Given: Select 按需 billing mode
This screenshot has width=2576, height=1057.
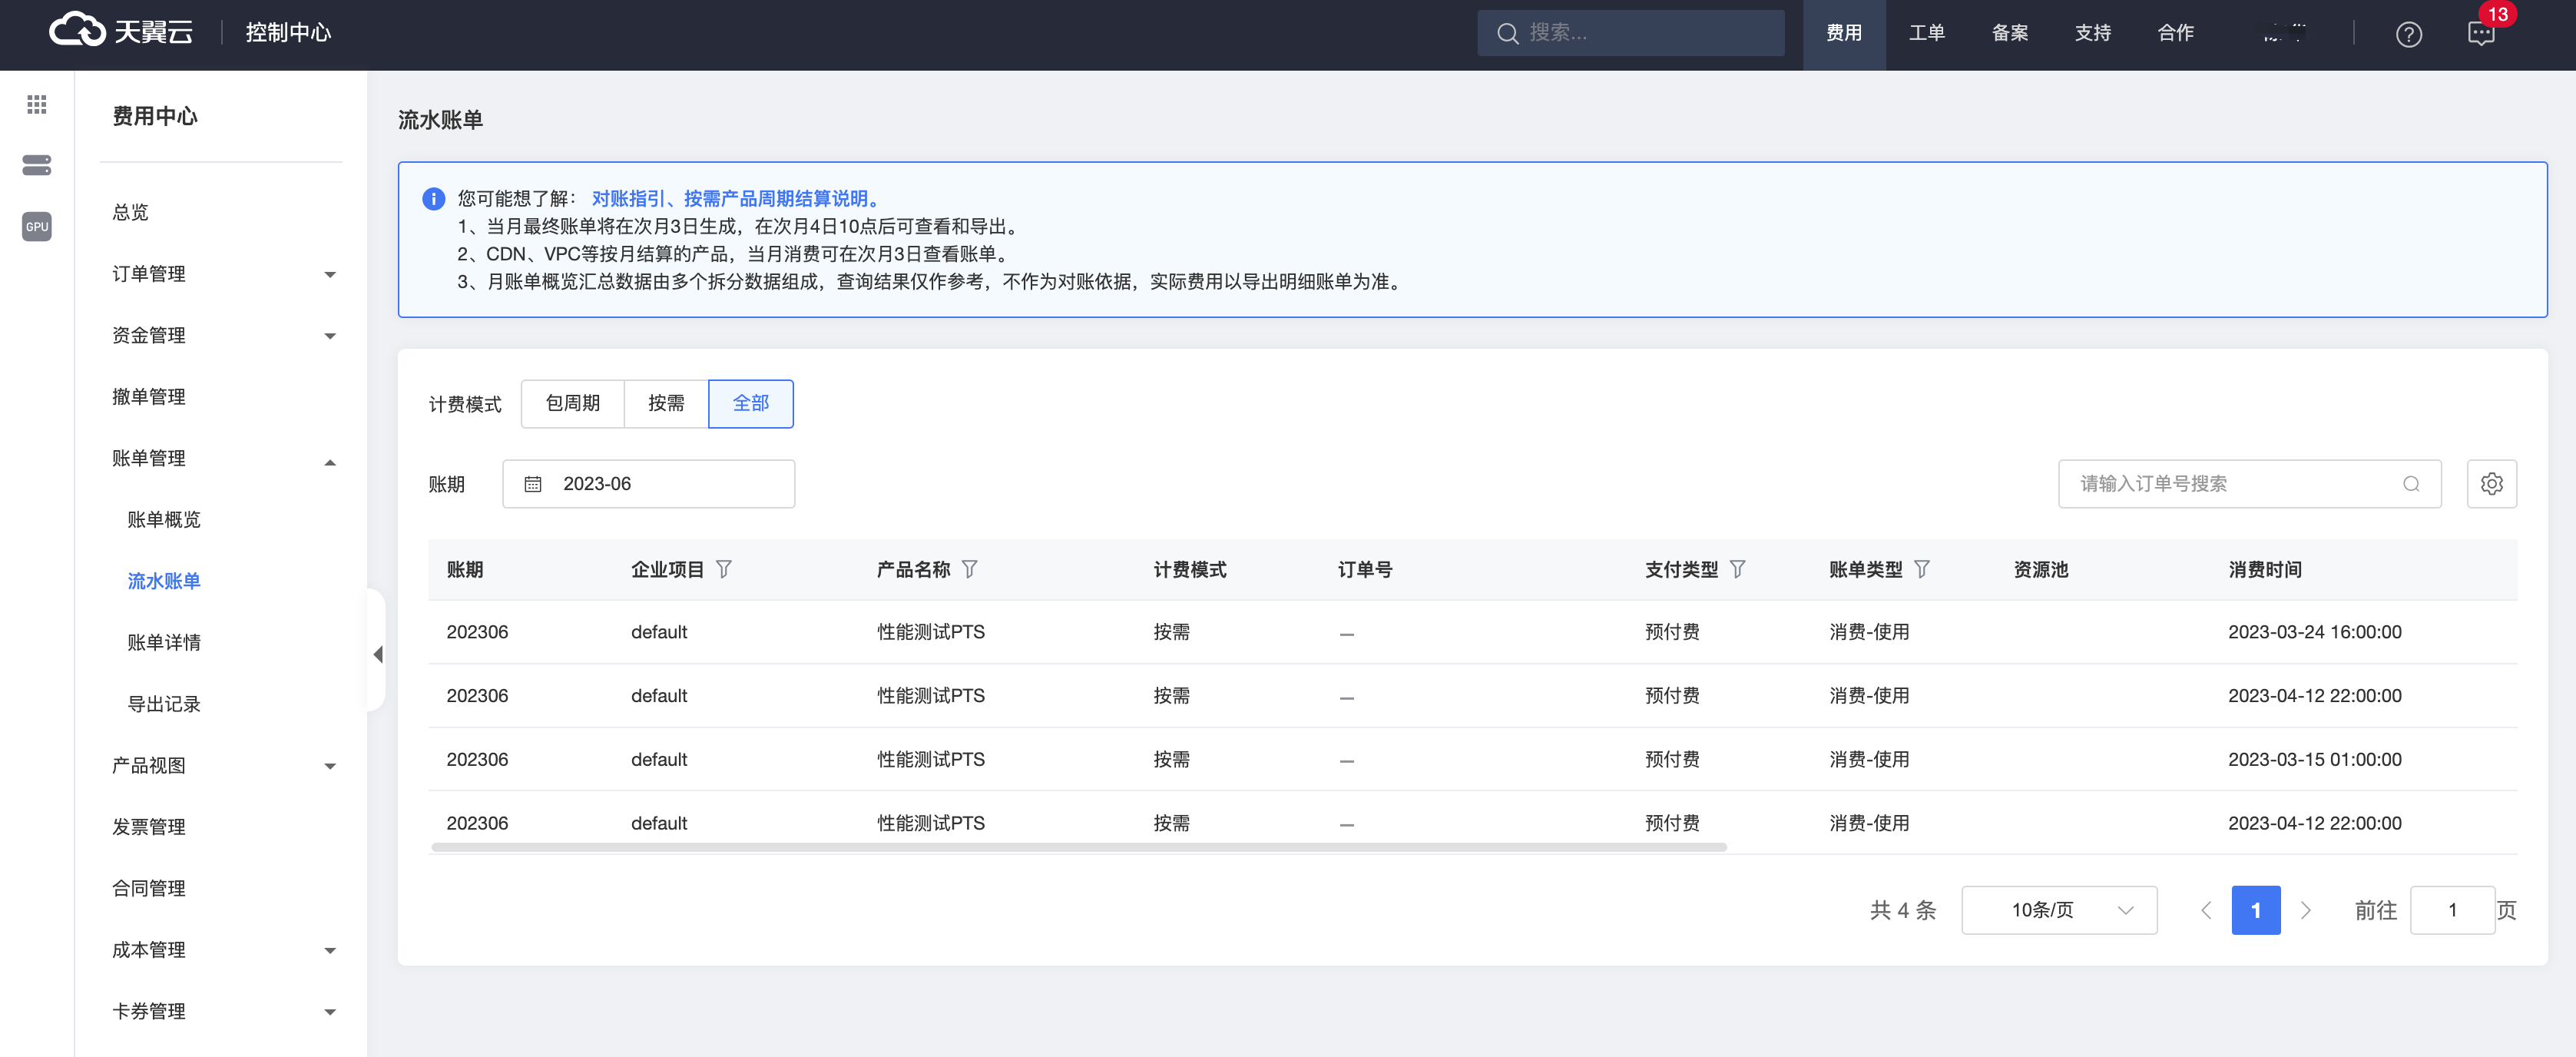Looking at the screenshot, I should (666, 403).
